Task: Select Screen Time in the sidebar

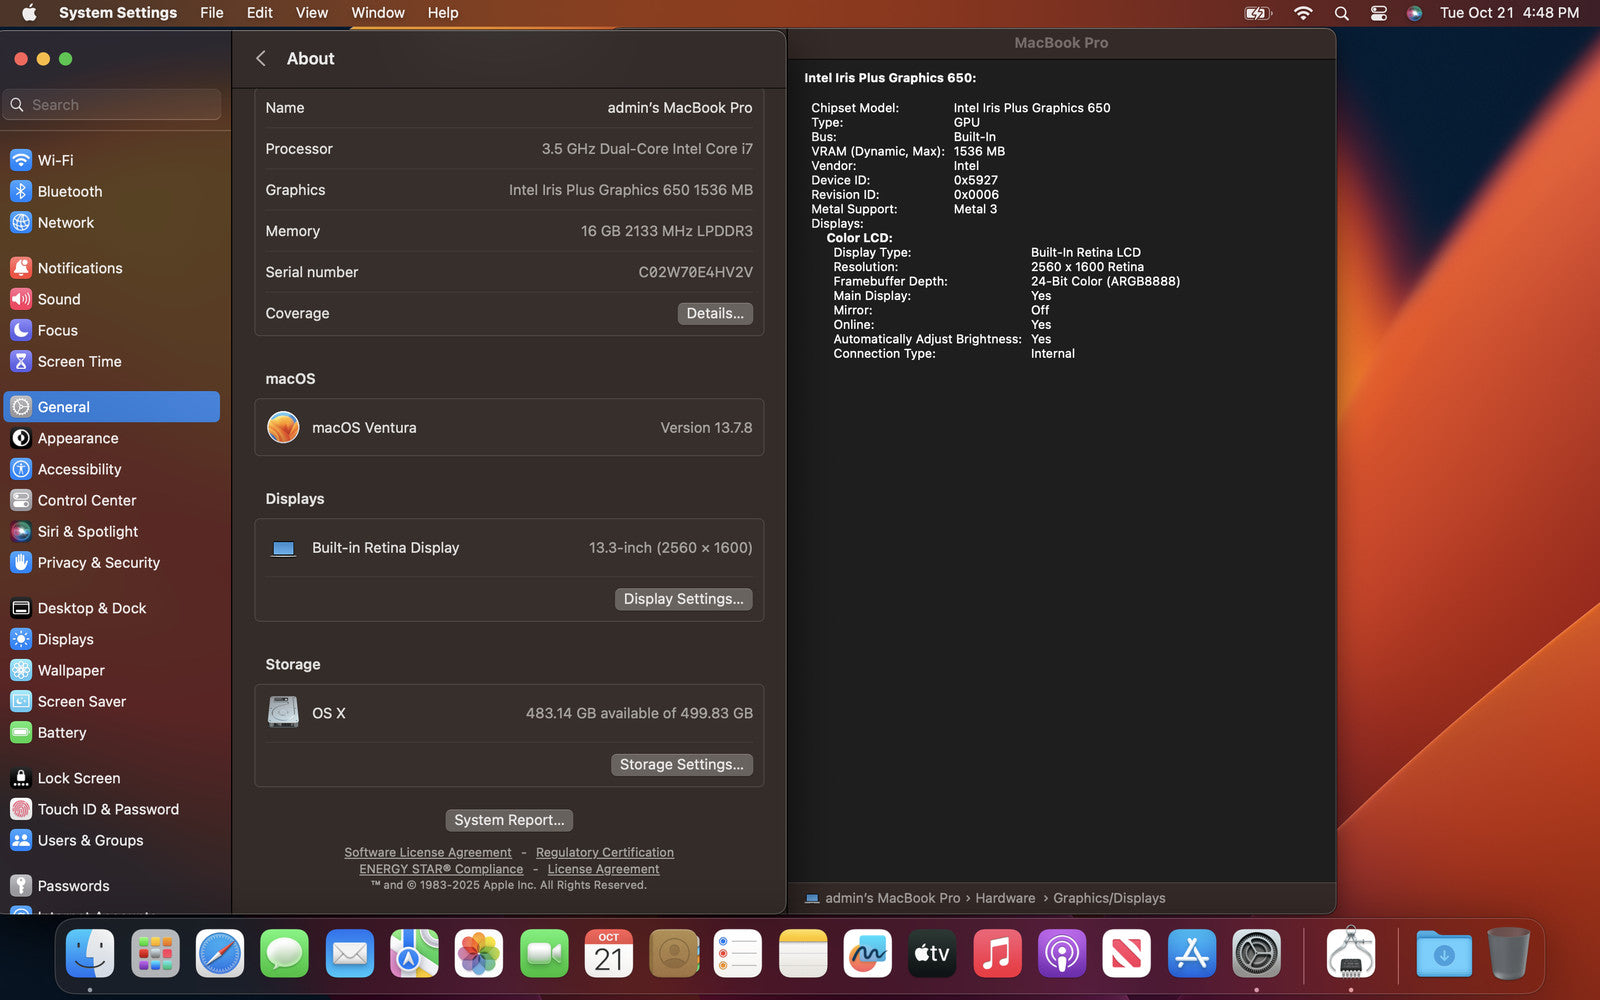Action: pyautogui.click(x=79, y=361)
